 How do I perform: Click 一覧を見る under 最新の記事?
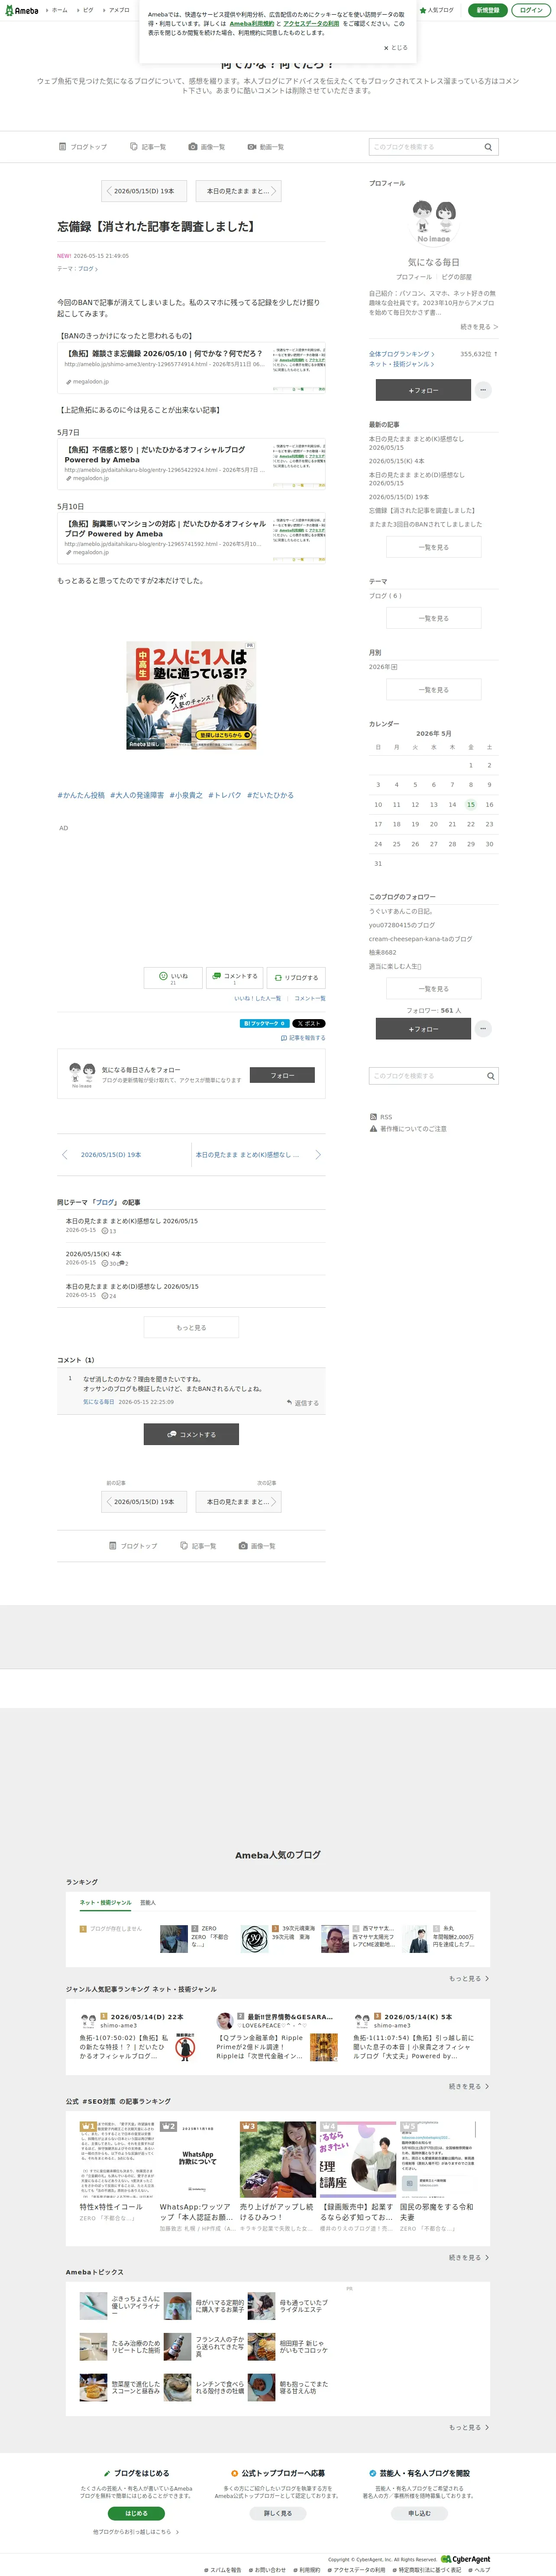(x=434, y=547)
